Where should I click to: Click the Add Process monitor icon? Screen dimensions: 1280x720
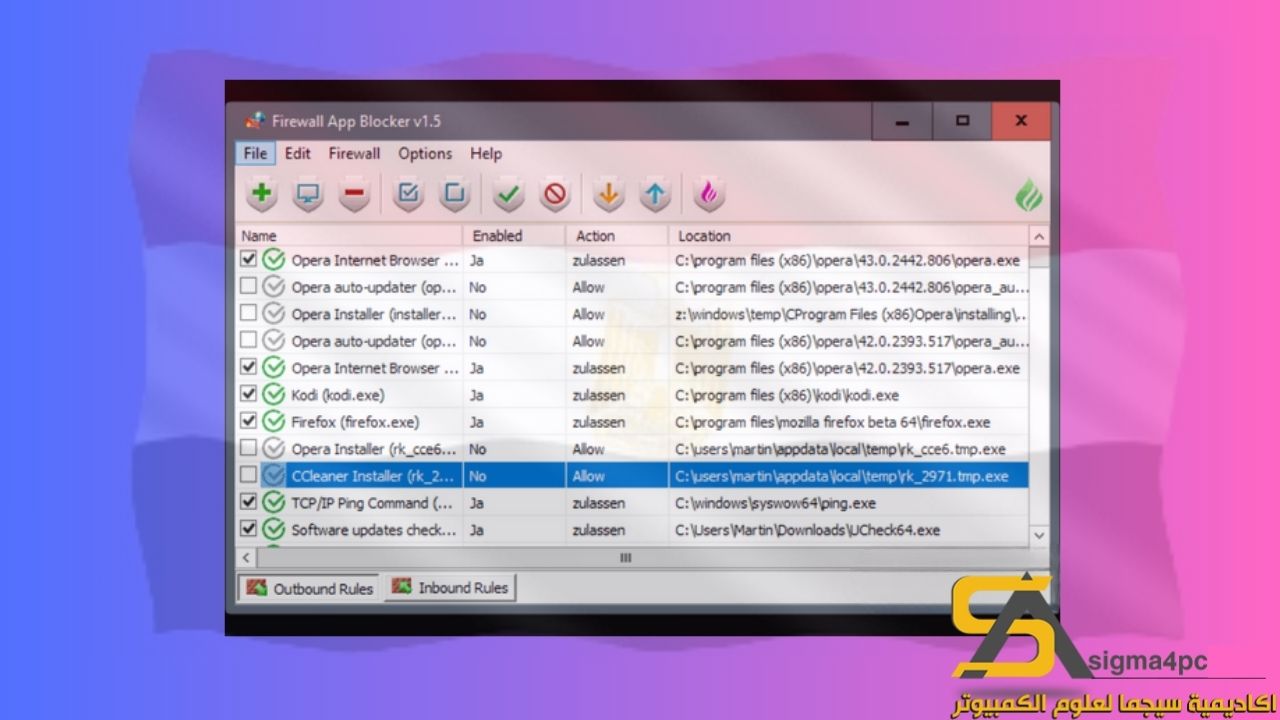coord(308,194)
